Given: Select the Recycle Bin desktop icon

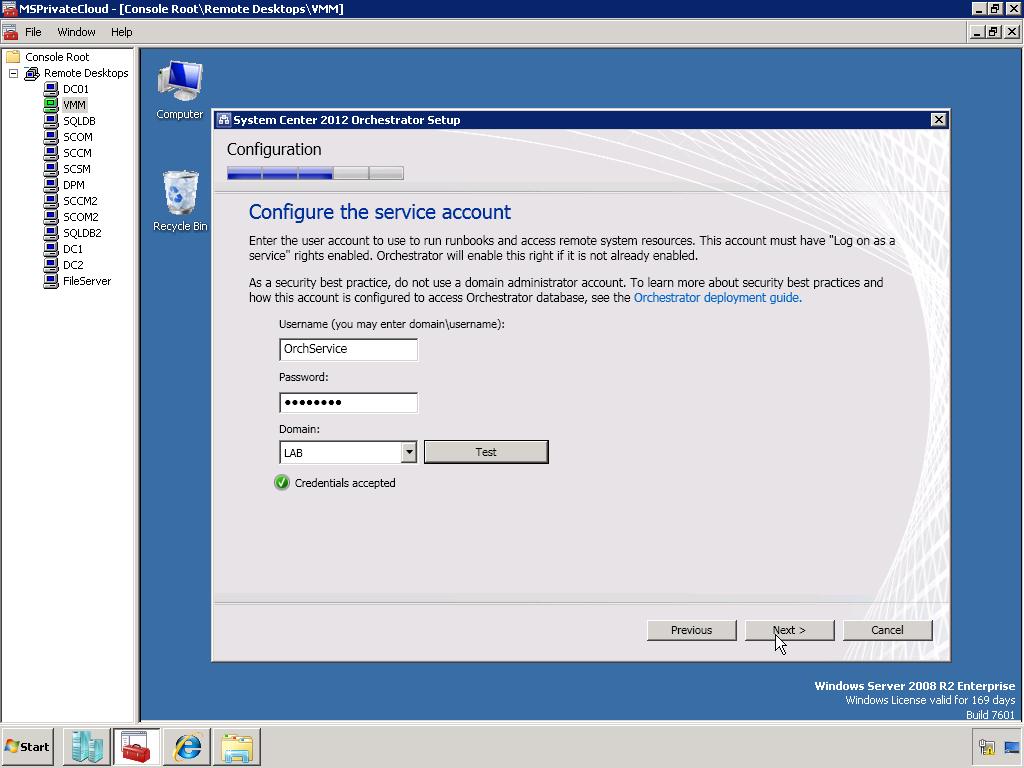Looking at the screenshot, I should click(x=180, y=201).
